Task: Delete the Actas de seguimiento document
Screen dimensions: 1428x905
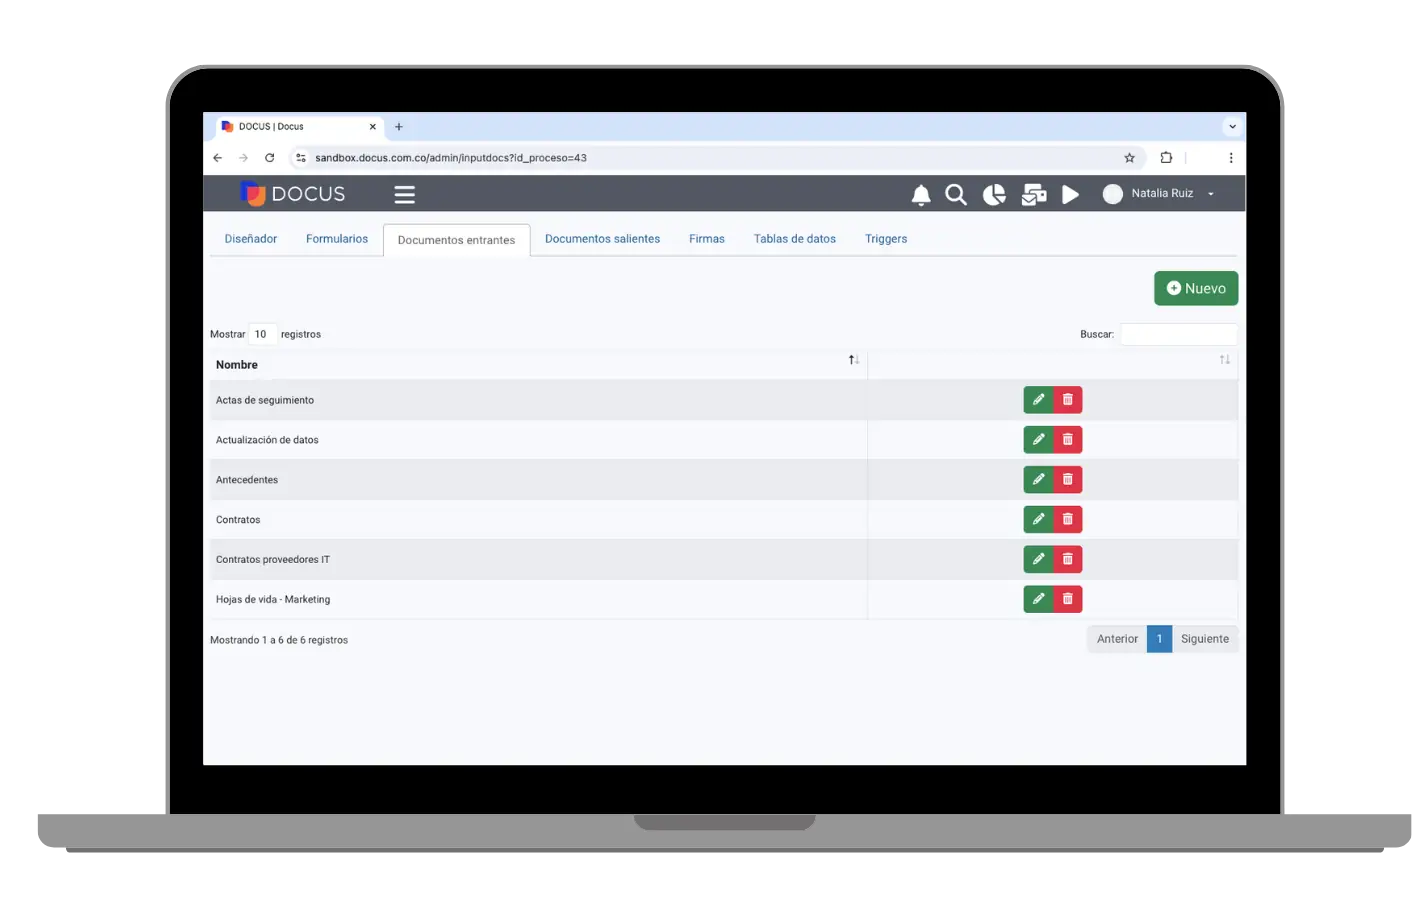Action: (x=1067, y=400)
